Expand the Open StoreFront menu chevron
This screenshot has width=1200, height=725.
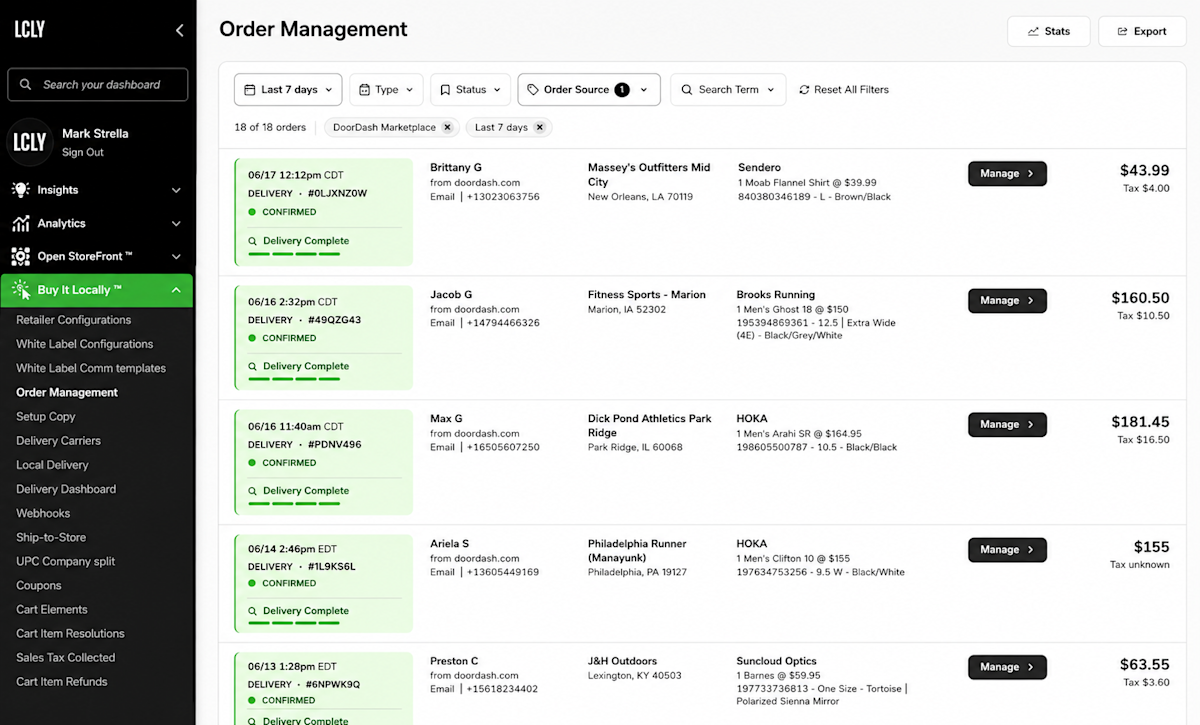tap(176, 257)
